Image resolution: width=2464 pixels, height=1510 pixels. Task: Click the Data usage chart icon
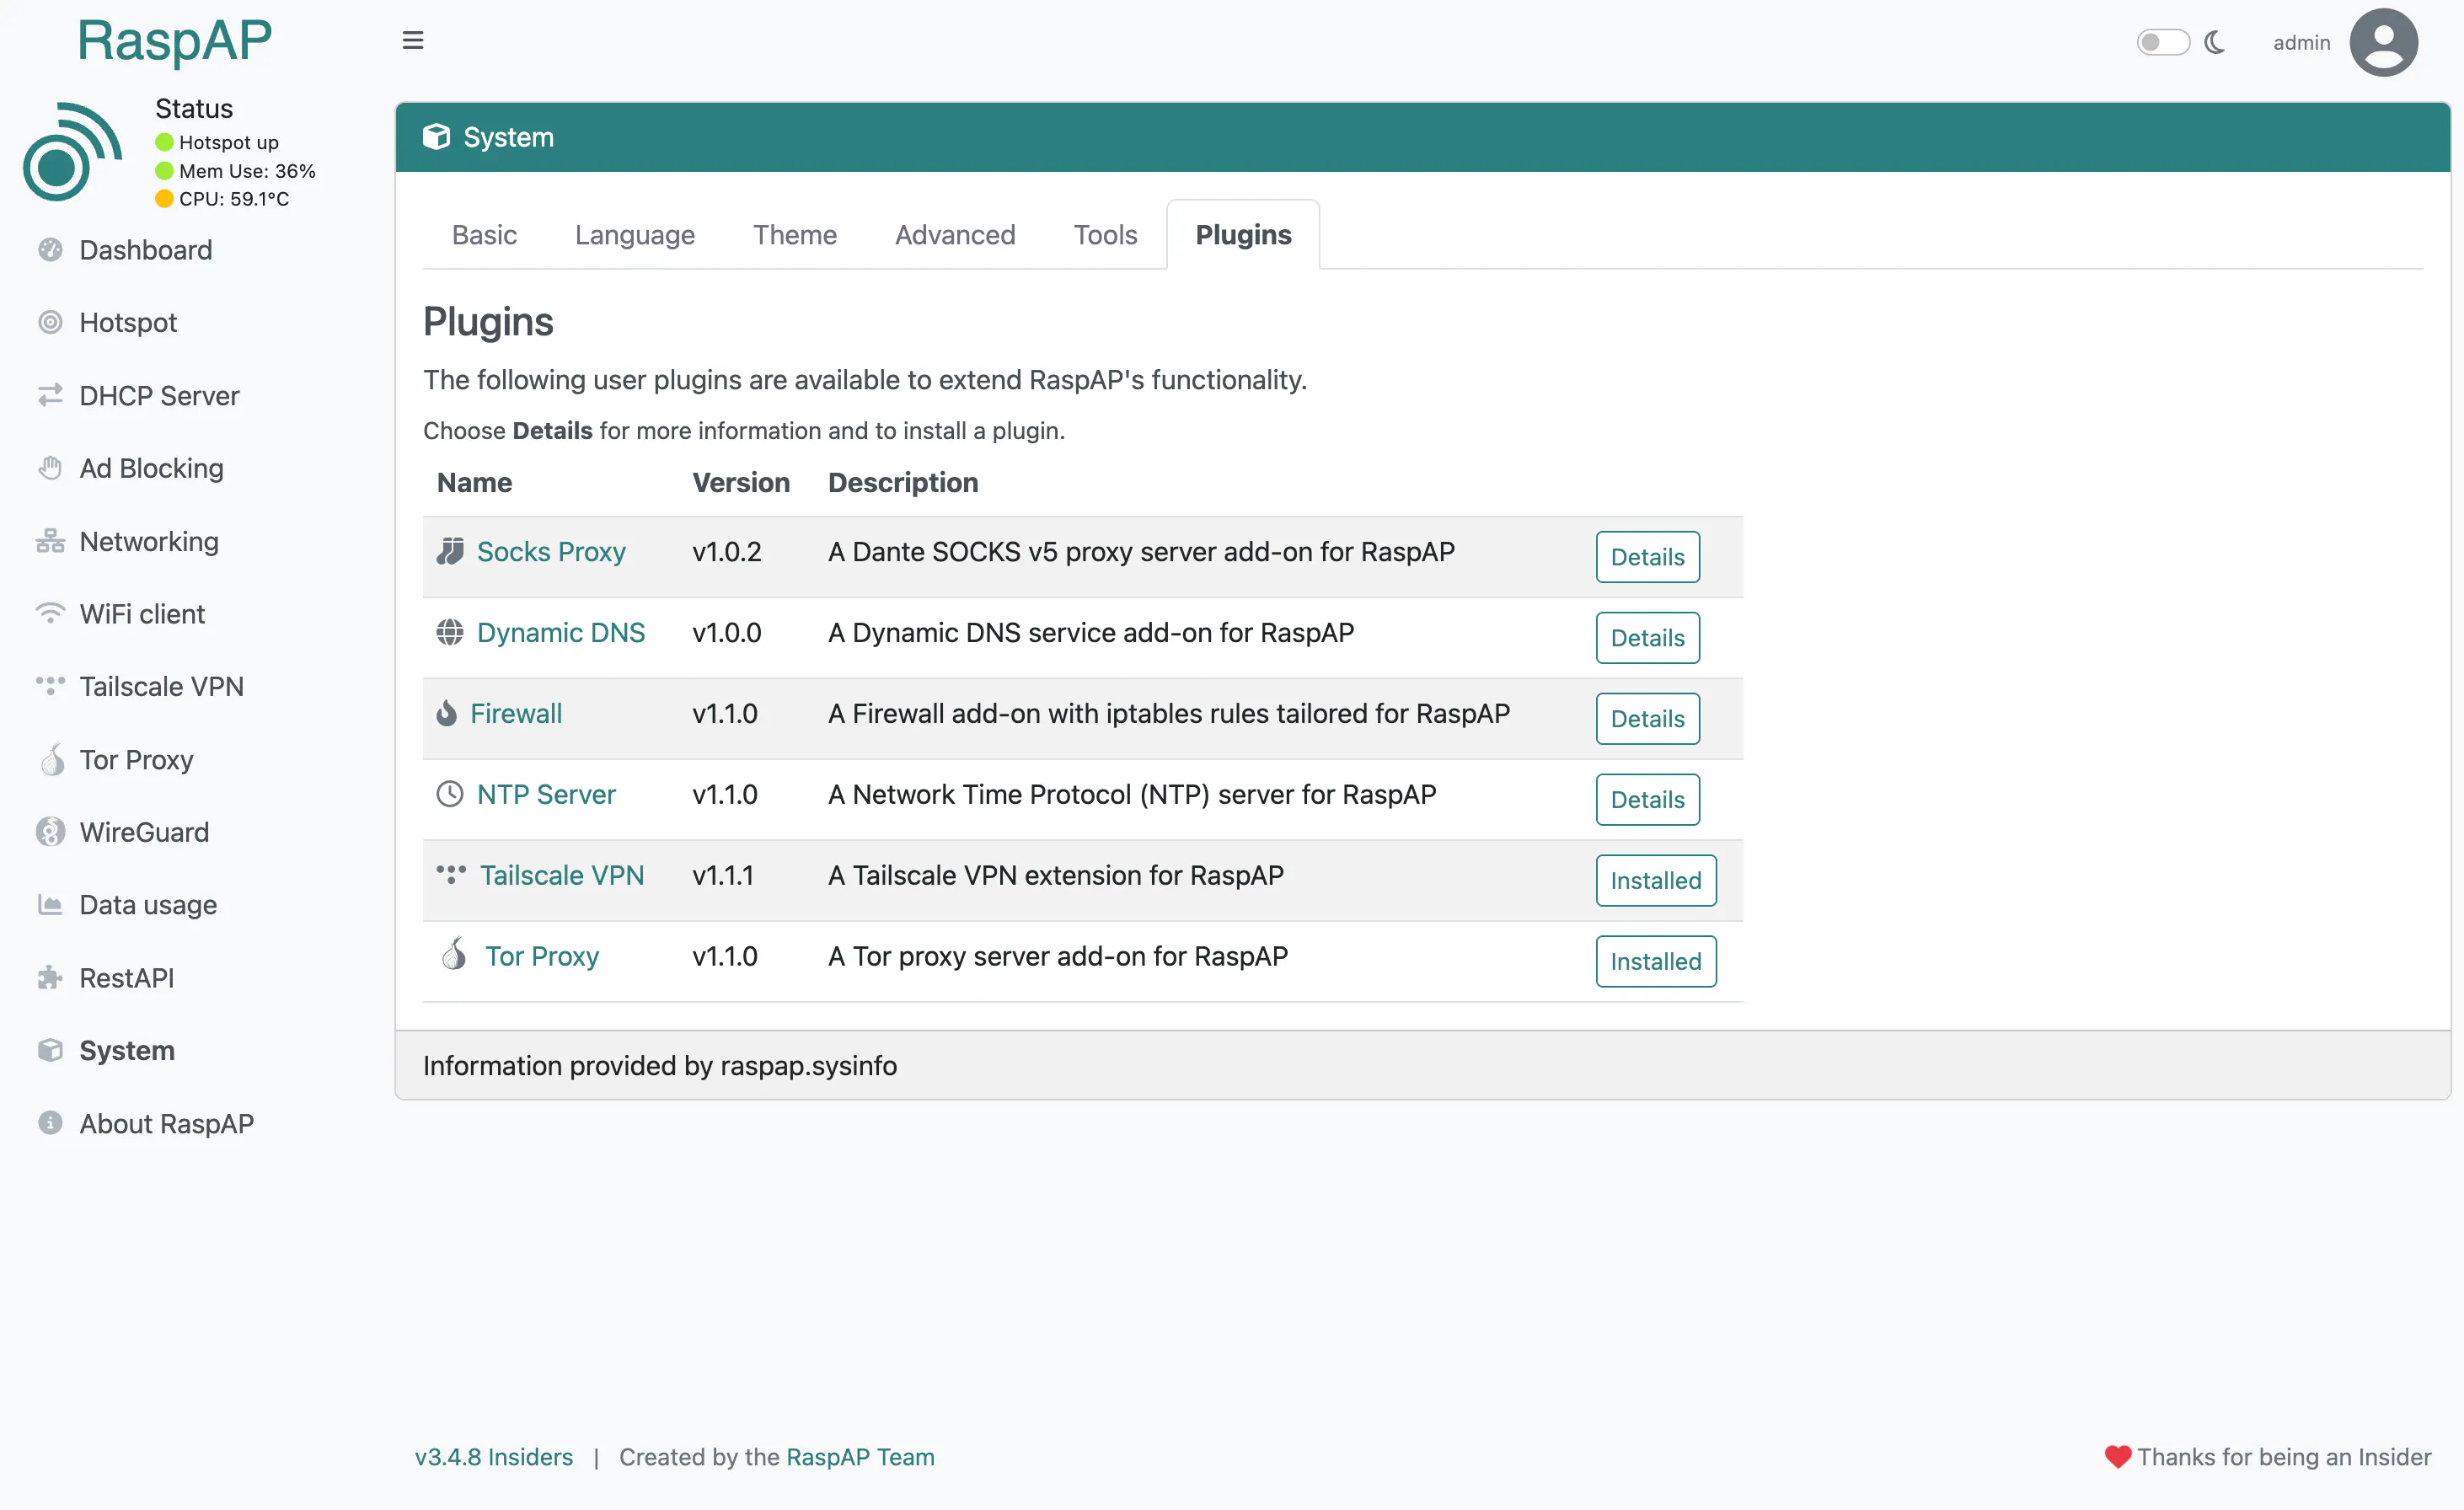click(50, 904)
